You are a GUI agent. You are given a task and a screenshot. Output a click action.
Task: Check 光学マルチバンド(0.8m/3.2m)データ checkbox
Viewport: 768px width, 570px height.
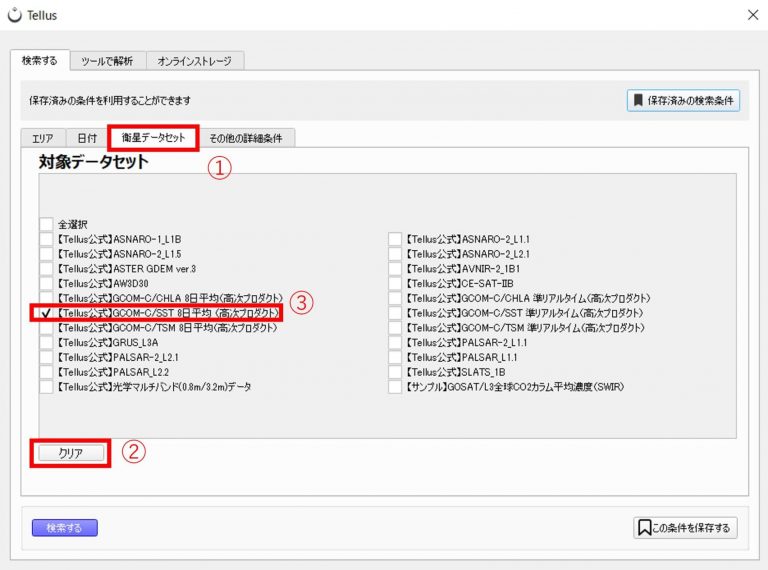pos(47,386)
